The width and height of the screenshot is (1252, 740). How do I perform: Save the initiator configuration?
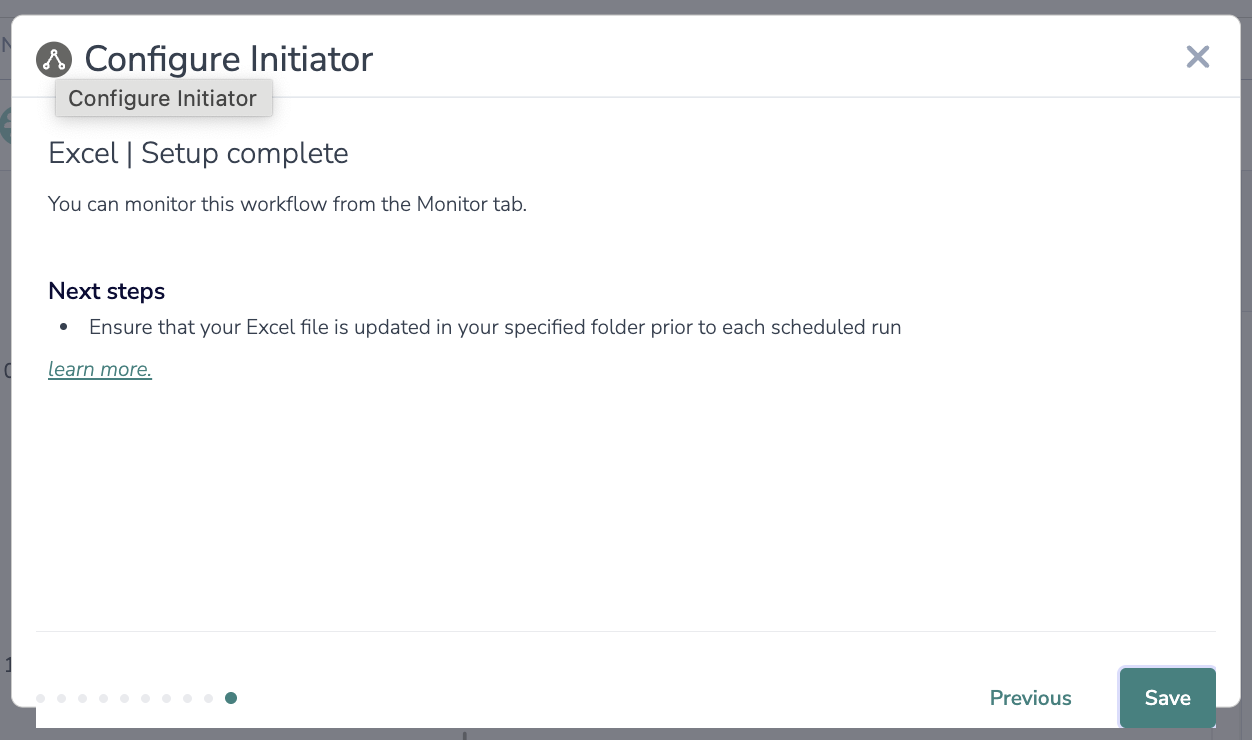coord(1167,698)
